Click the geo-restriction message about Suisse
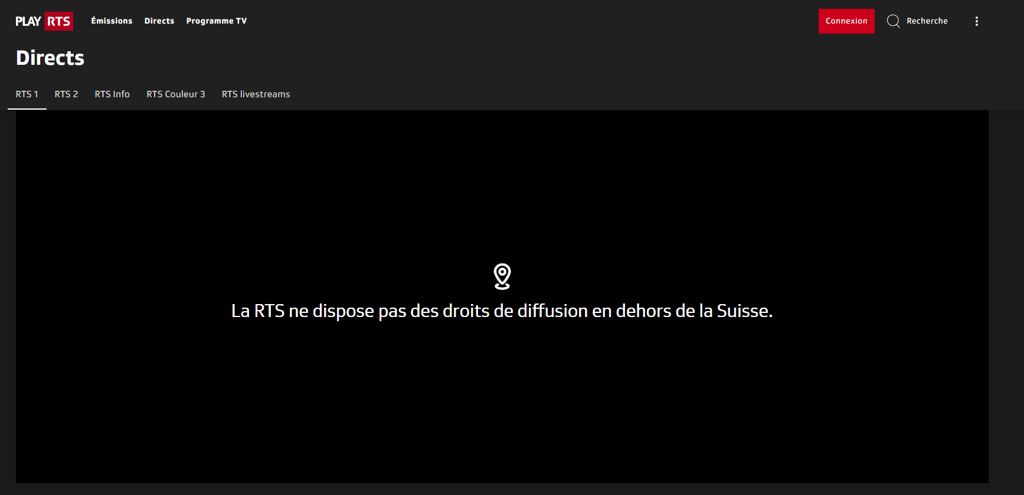 tap(502, 311)
